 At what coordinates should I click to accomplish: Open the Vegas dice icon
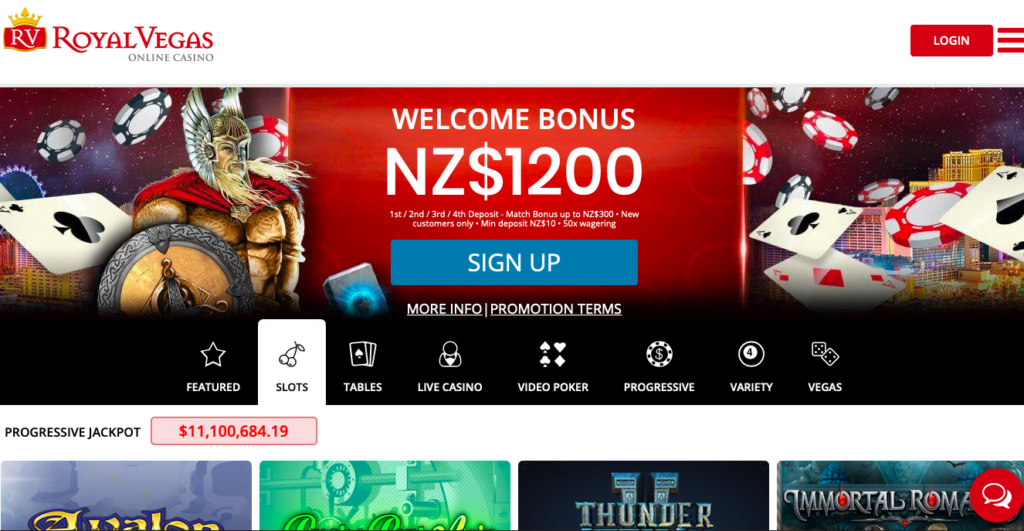click(x=825, y=354)
